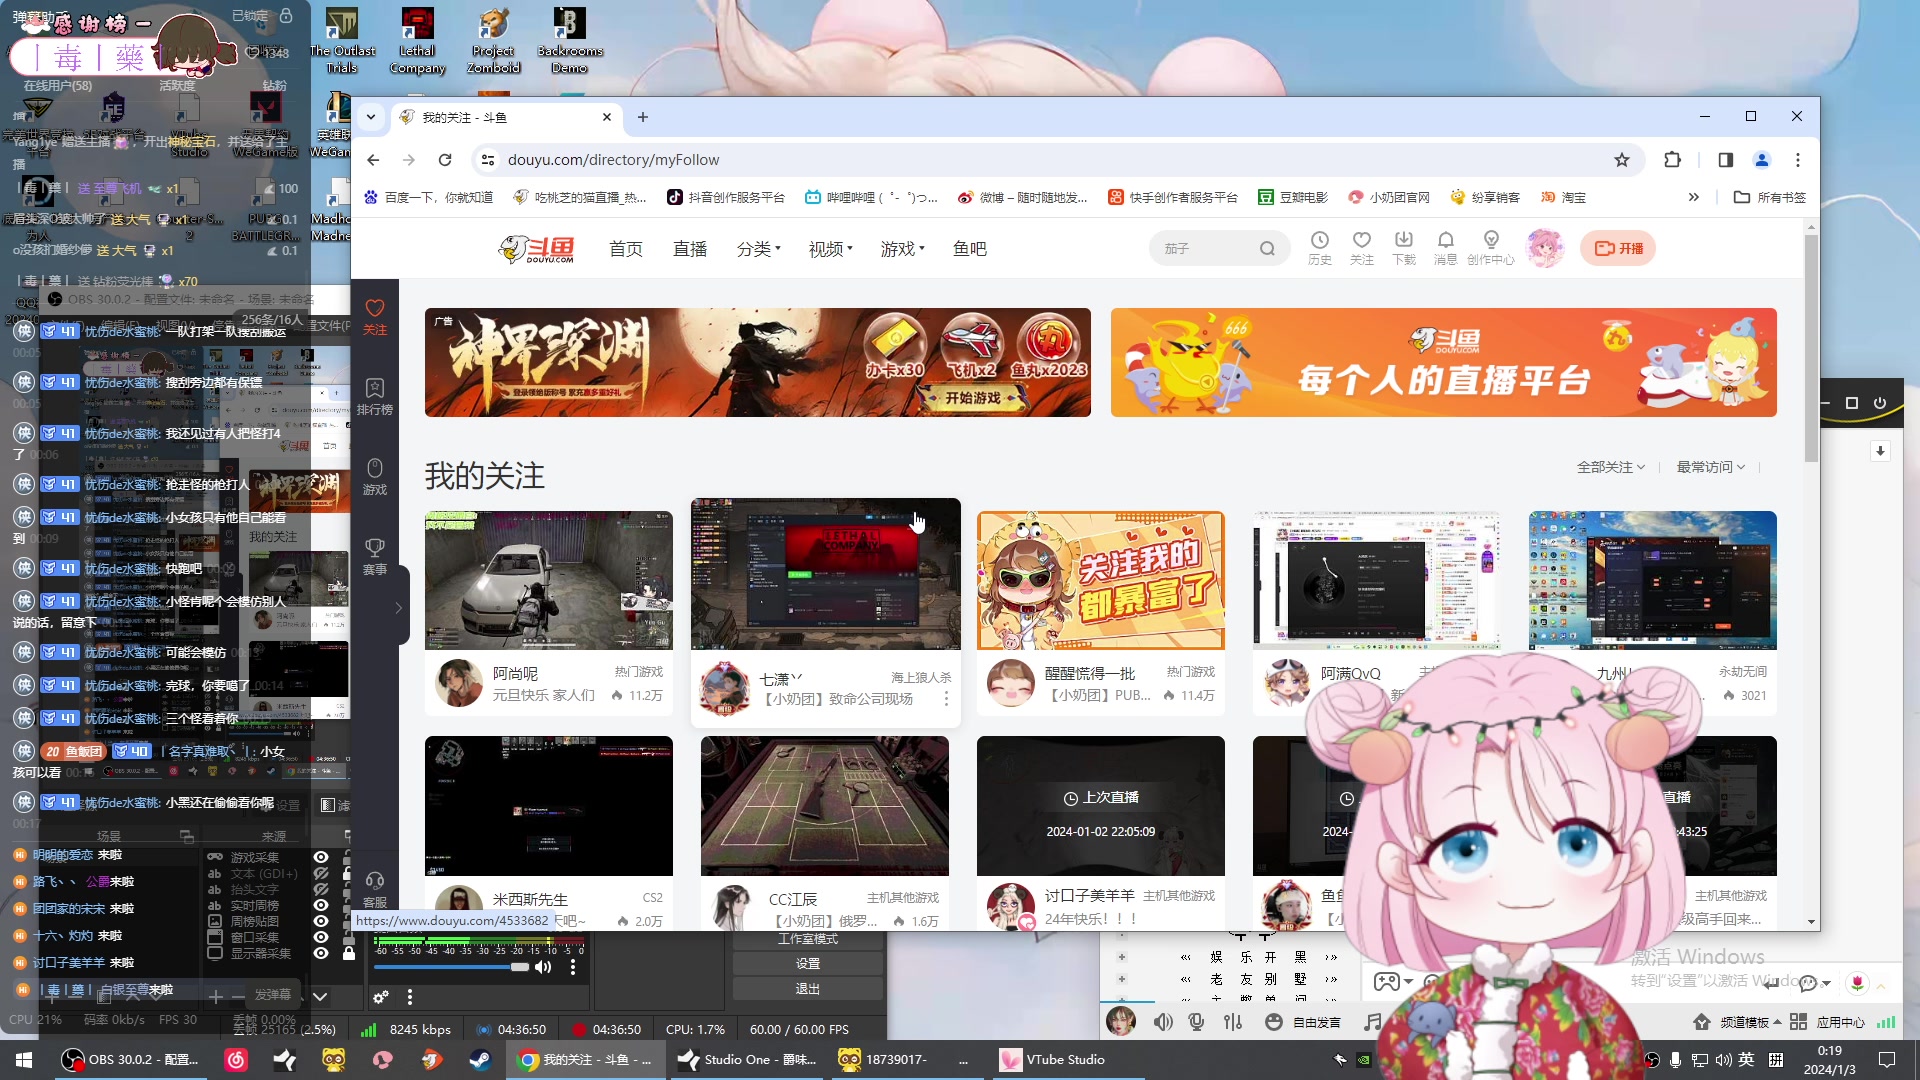The width and height of the screenshot is (1920, 1080).
Task: Hide the 实时周榜 source in OBS
Action: coord(321,905)
